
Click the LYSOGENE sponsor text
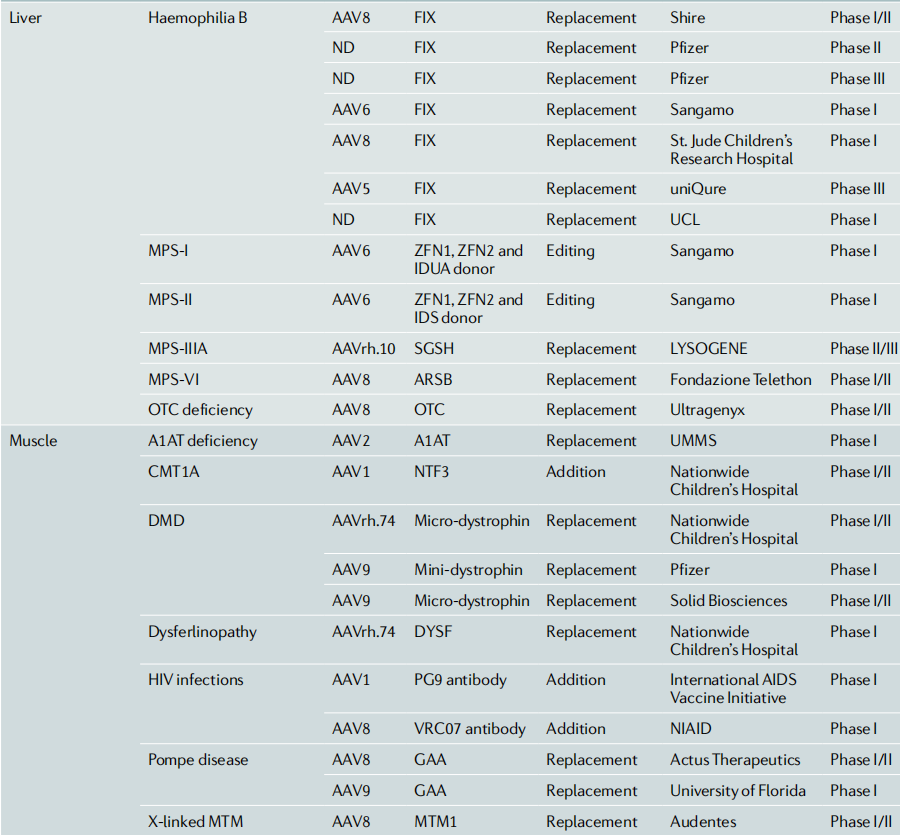[x=709, y=349]
